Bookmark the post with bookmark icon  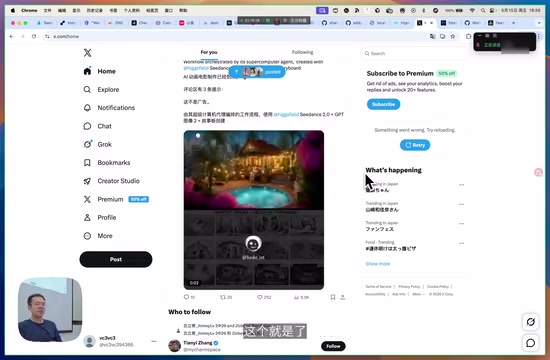click(333, 297)
